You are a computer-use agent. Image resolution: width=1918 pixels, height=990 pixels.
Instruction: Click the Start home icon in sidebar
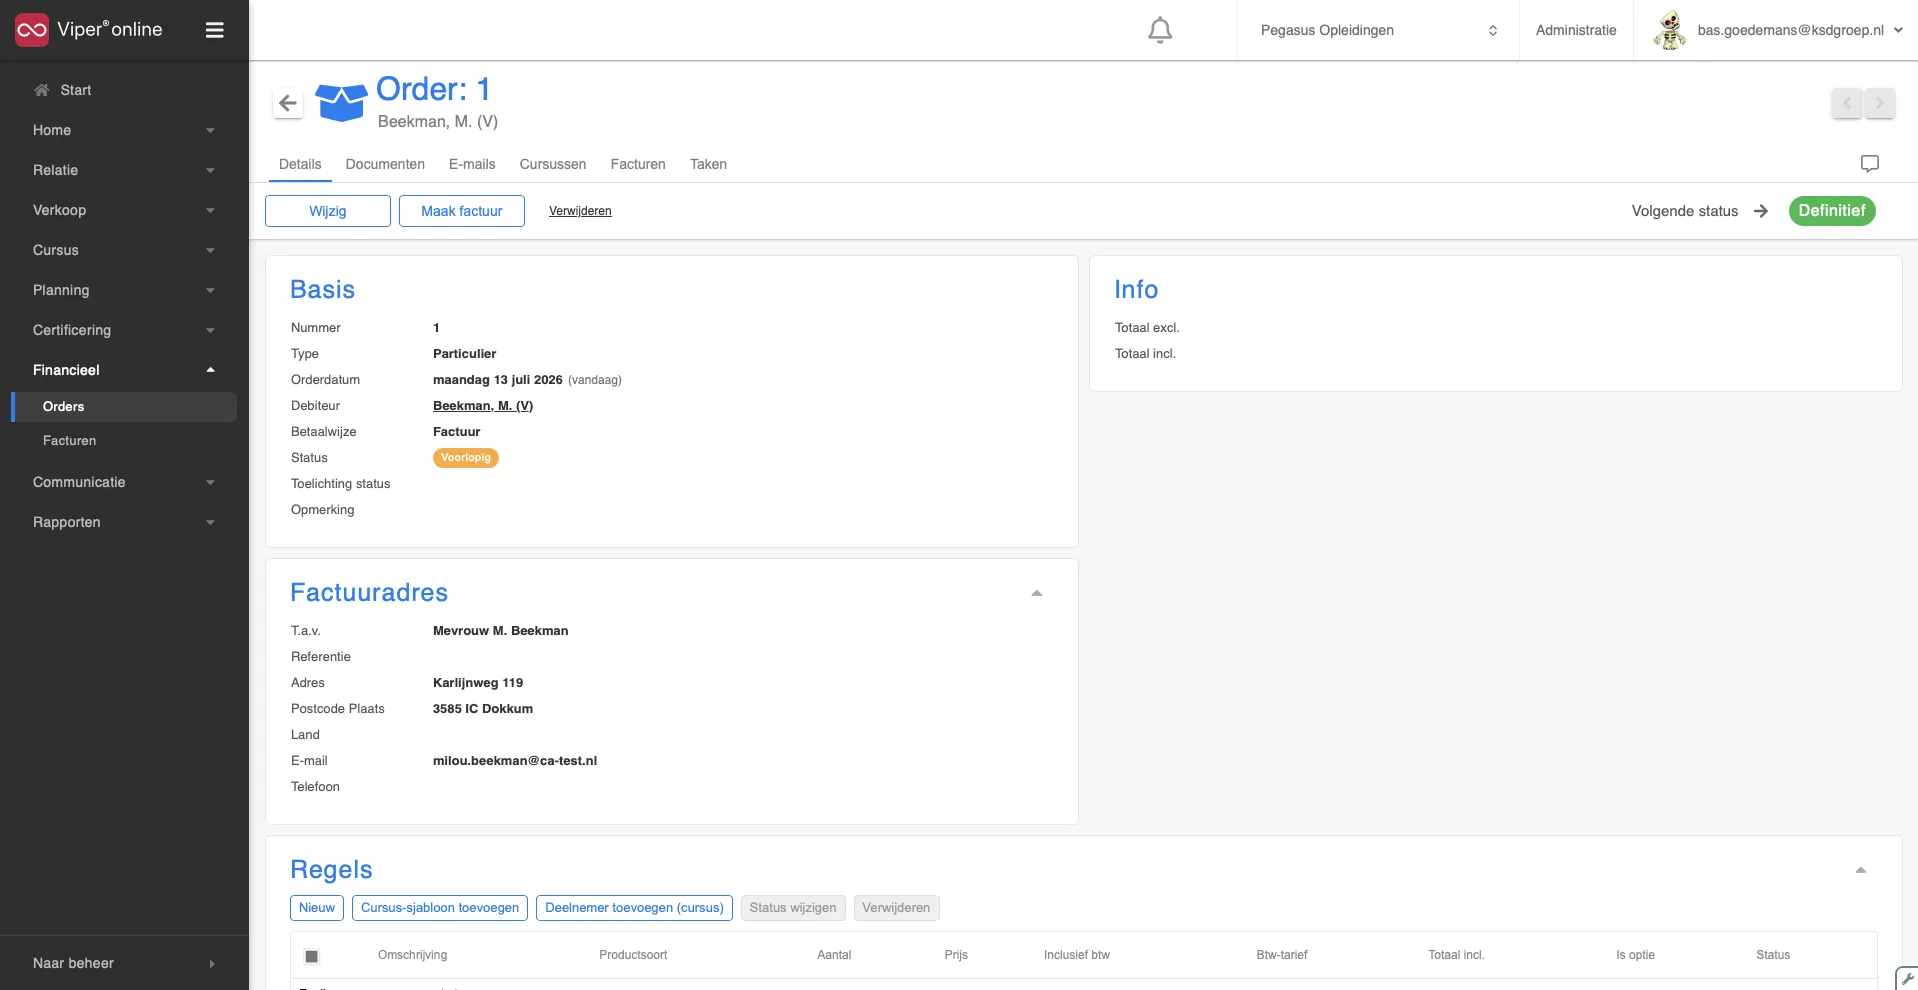42,90
